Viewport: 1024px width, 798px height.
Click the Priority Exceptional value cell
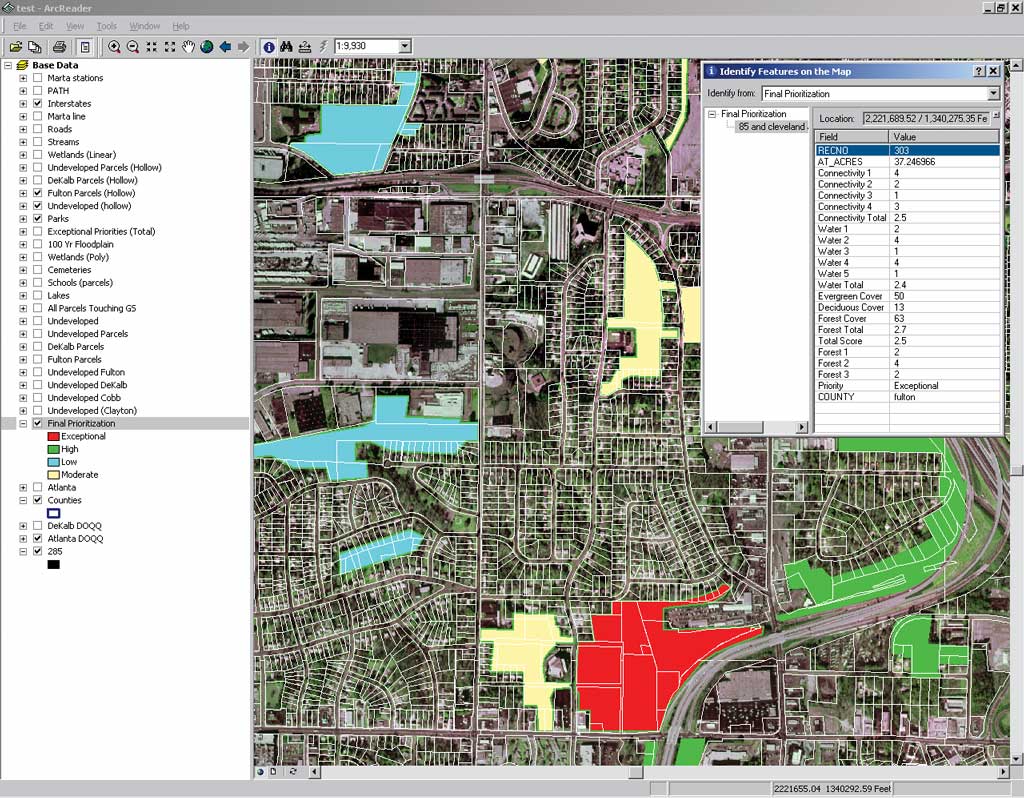[x=944, y=386]
